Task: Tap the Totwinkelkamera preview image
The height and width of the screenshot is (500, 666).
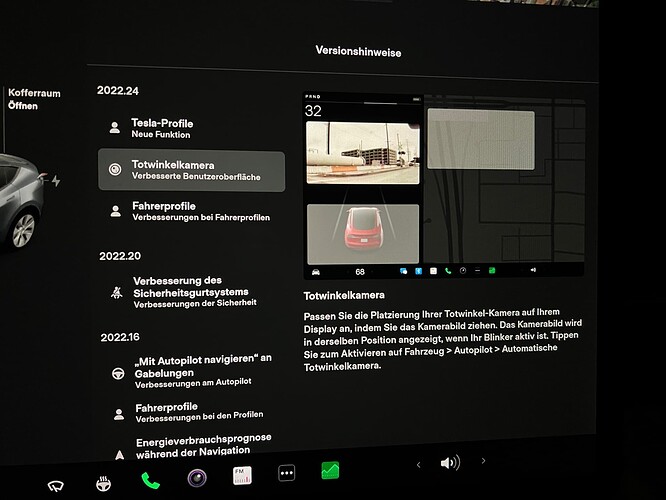Action: (x=443, y=185)
